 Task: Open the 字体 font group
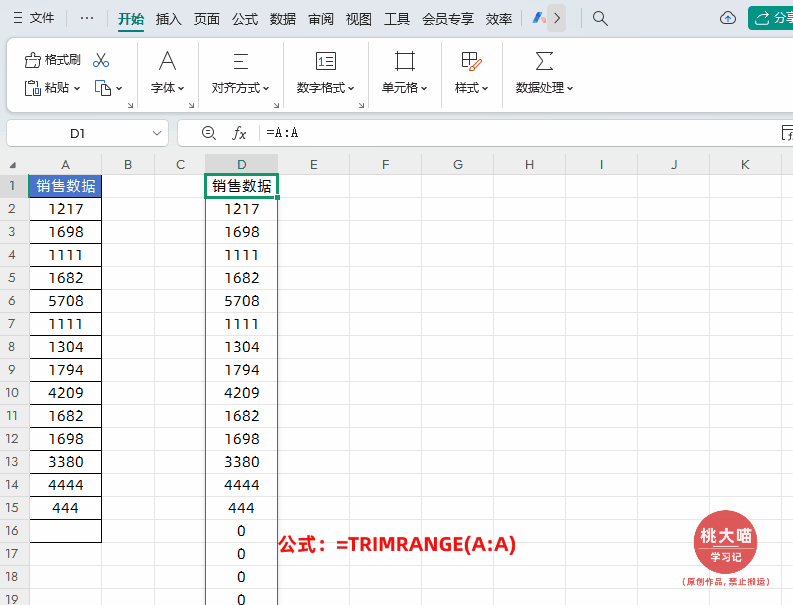(x=167, y=72)
